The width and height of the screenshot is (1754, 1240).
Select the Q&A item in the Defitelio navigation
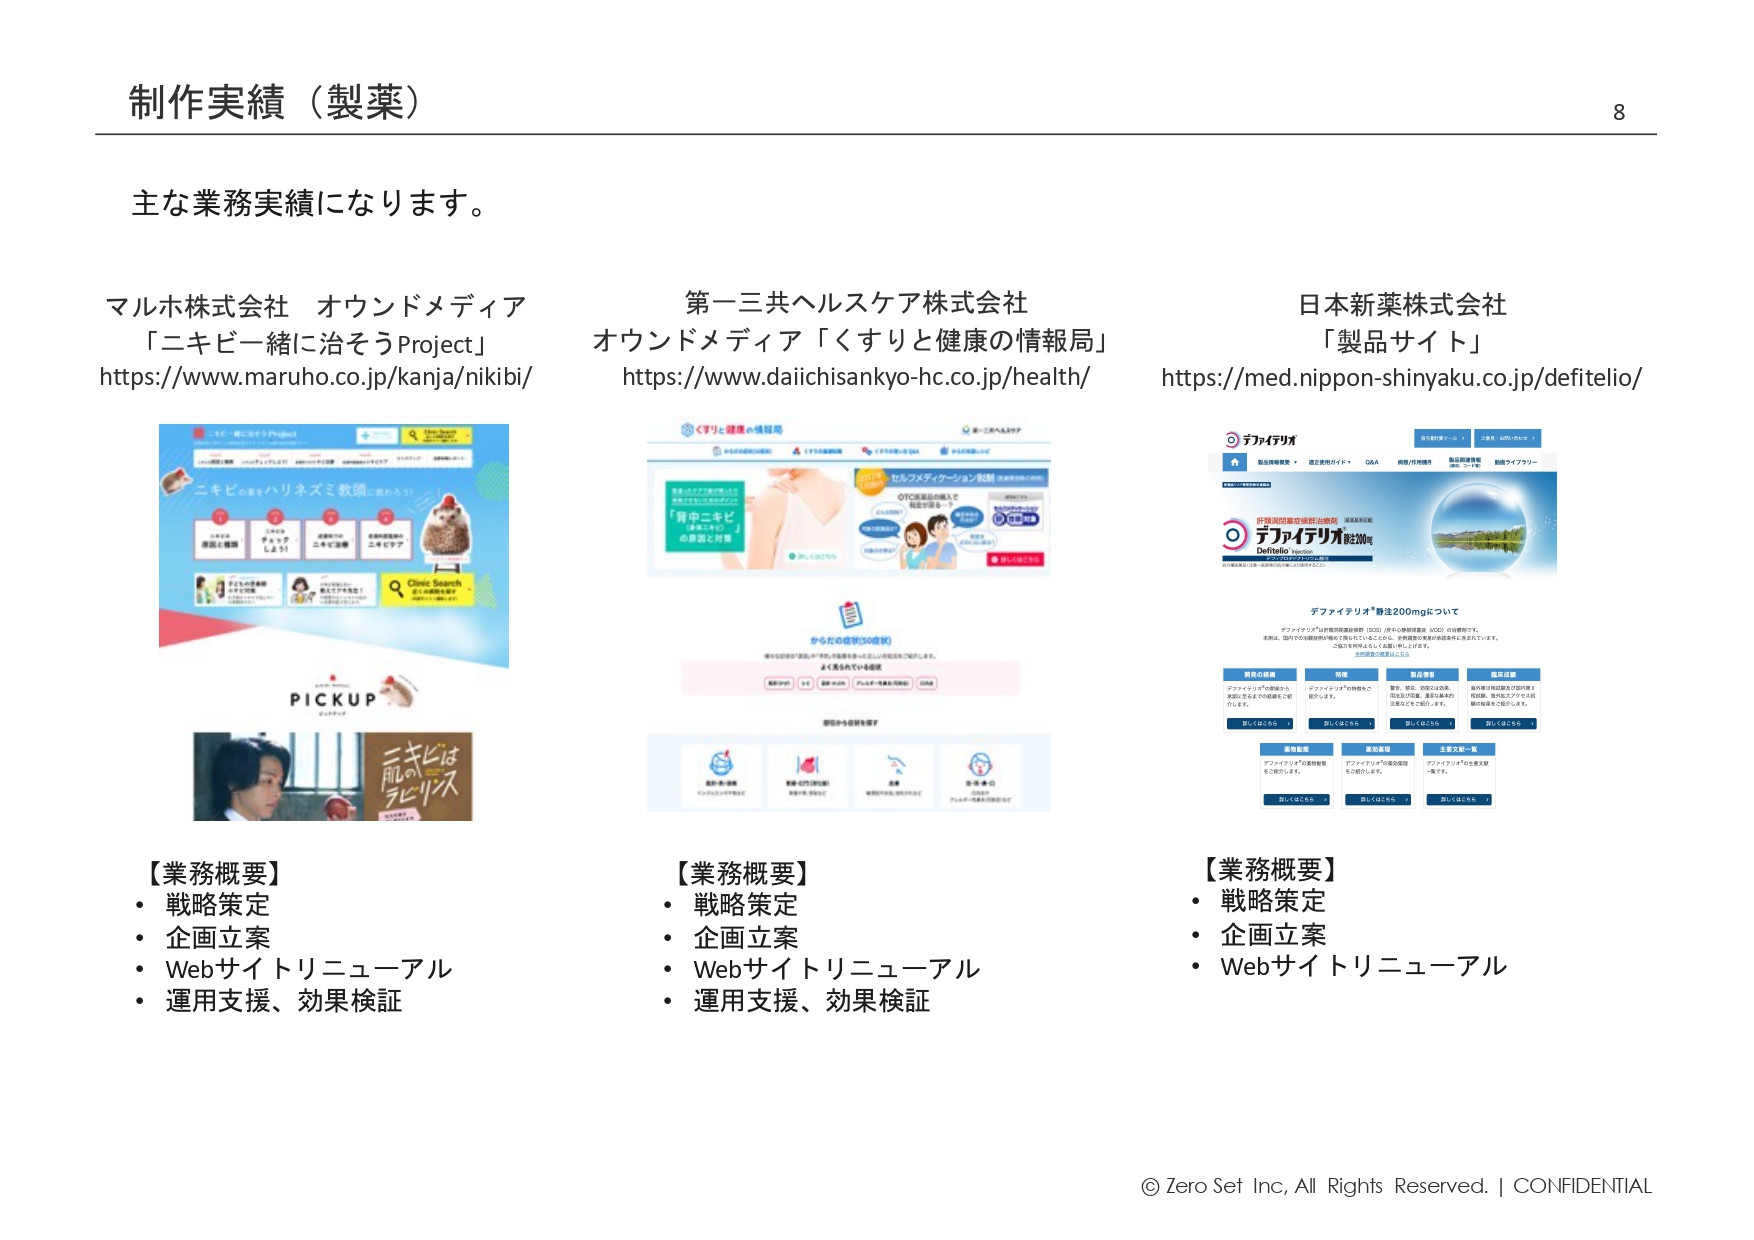(1372, 462)
